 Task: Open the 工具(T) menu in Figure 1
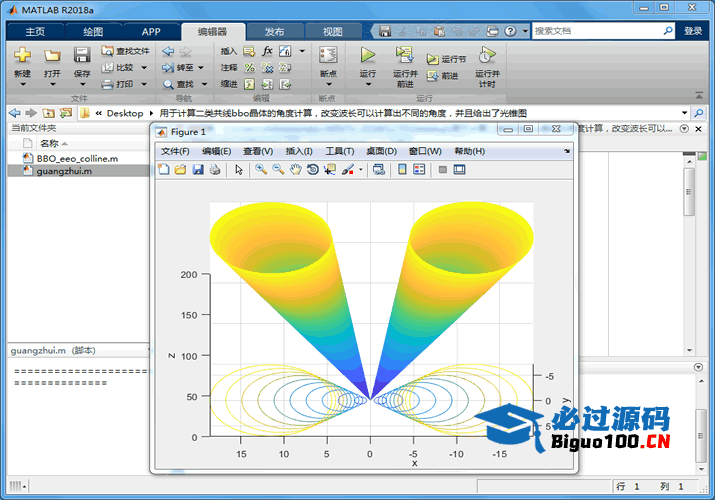pos(340,151)
